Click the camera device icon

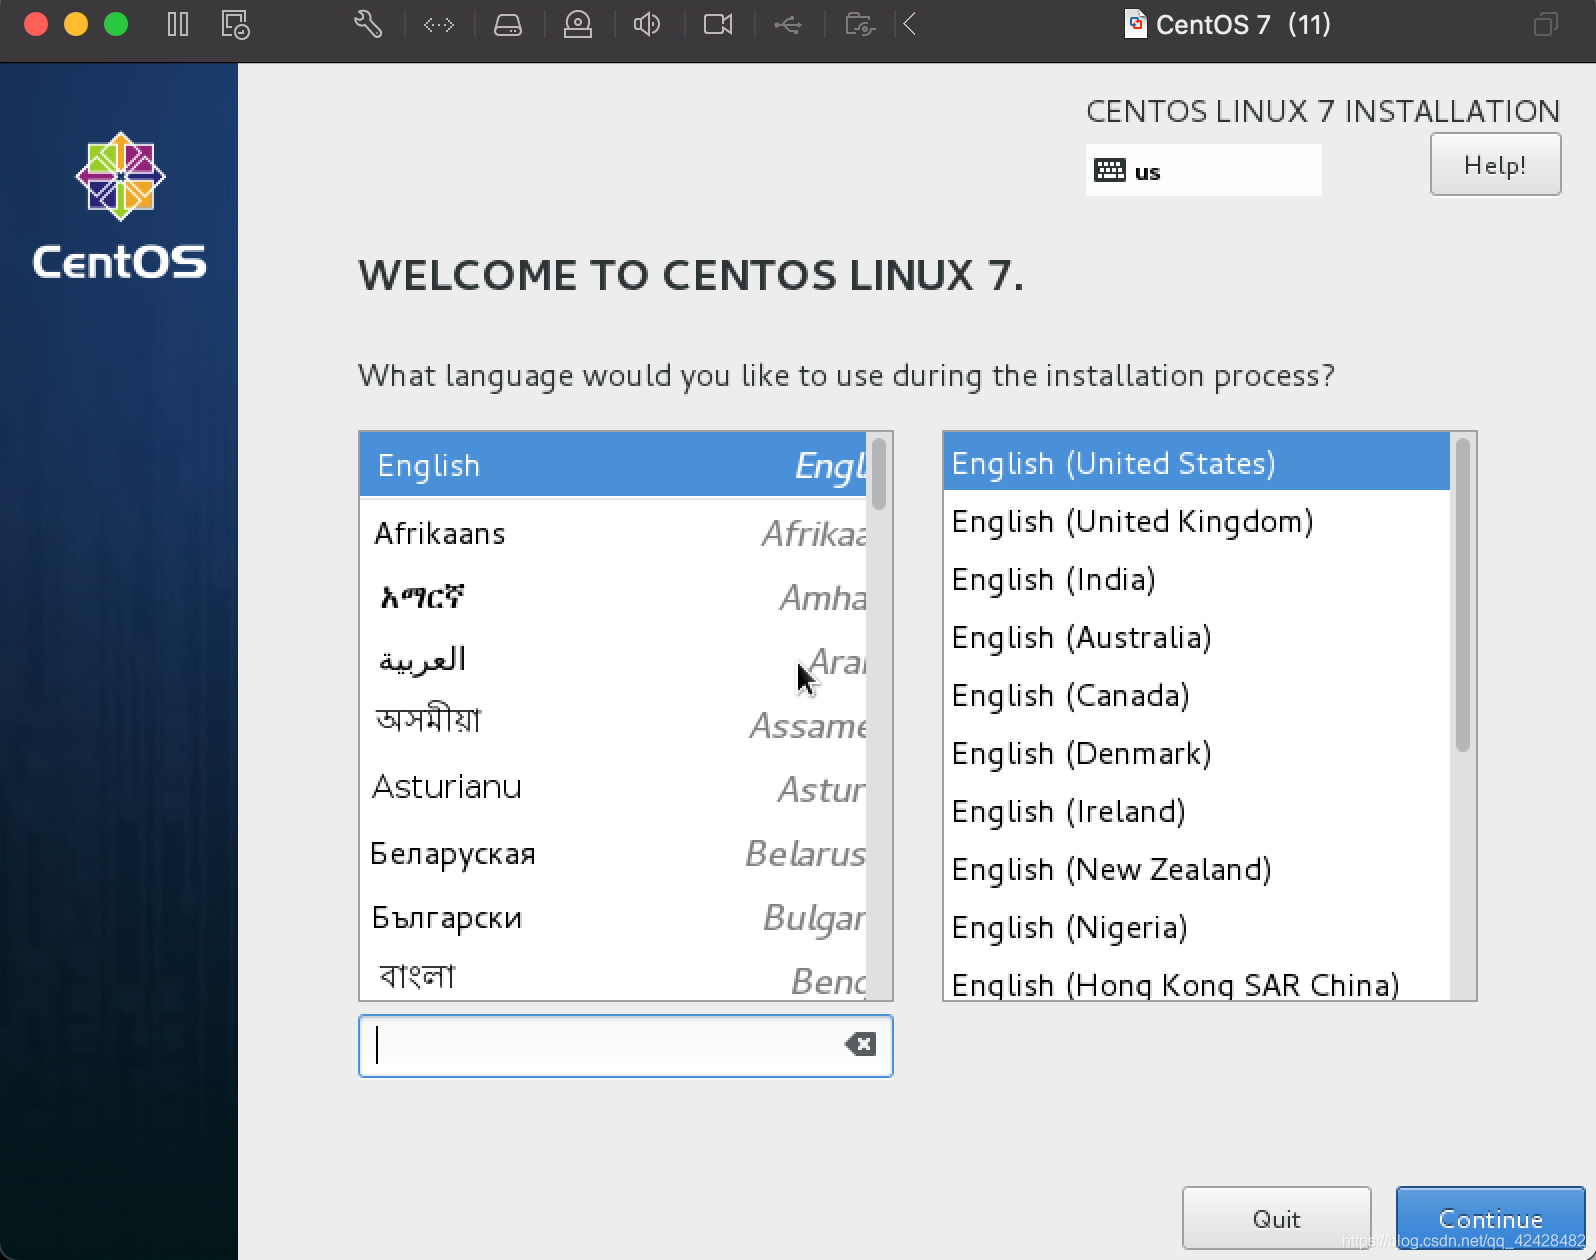[x=718, y=24]
